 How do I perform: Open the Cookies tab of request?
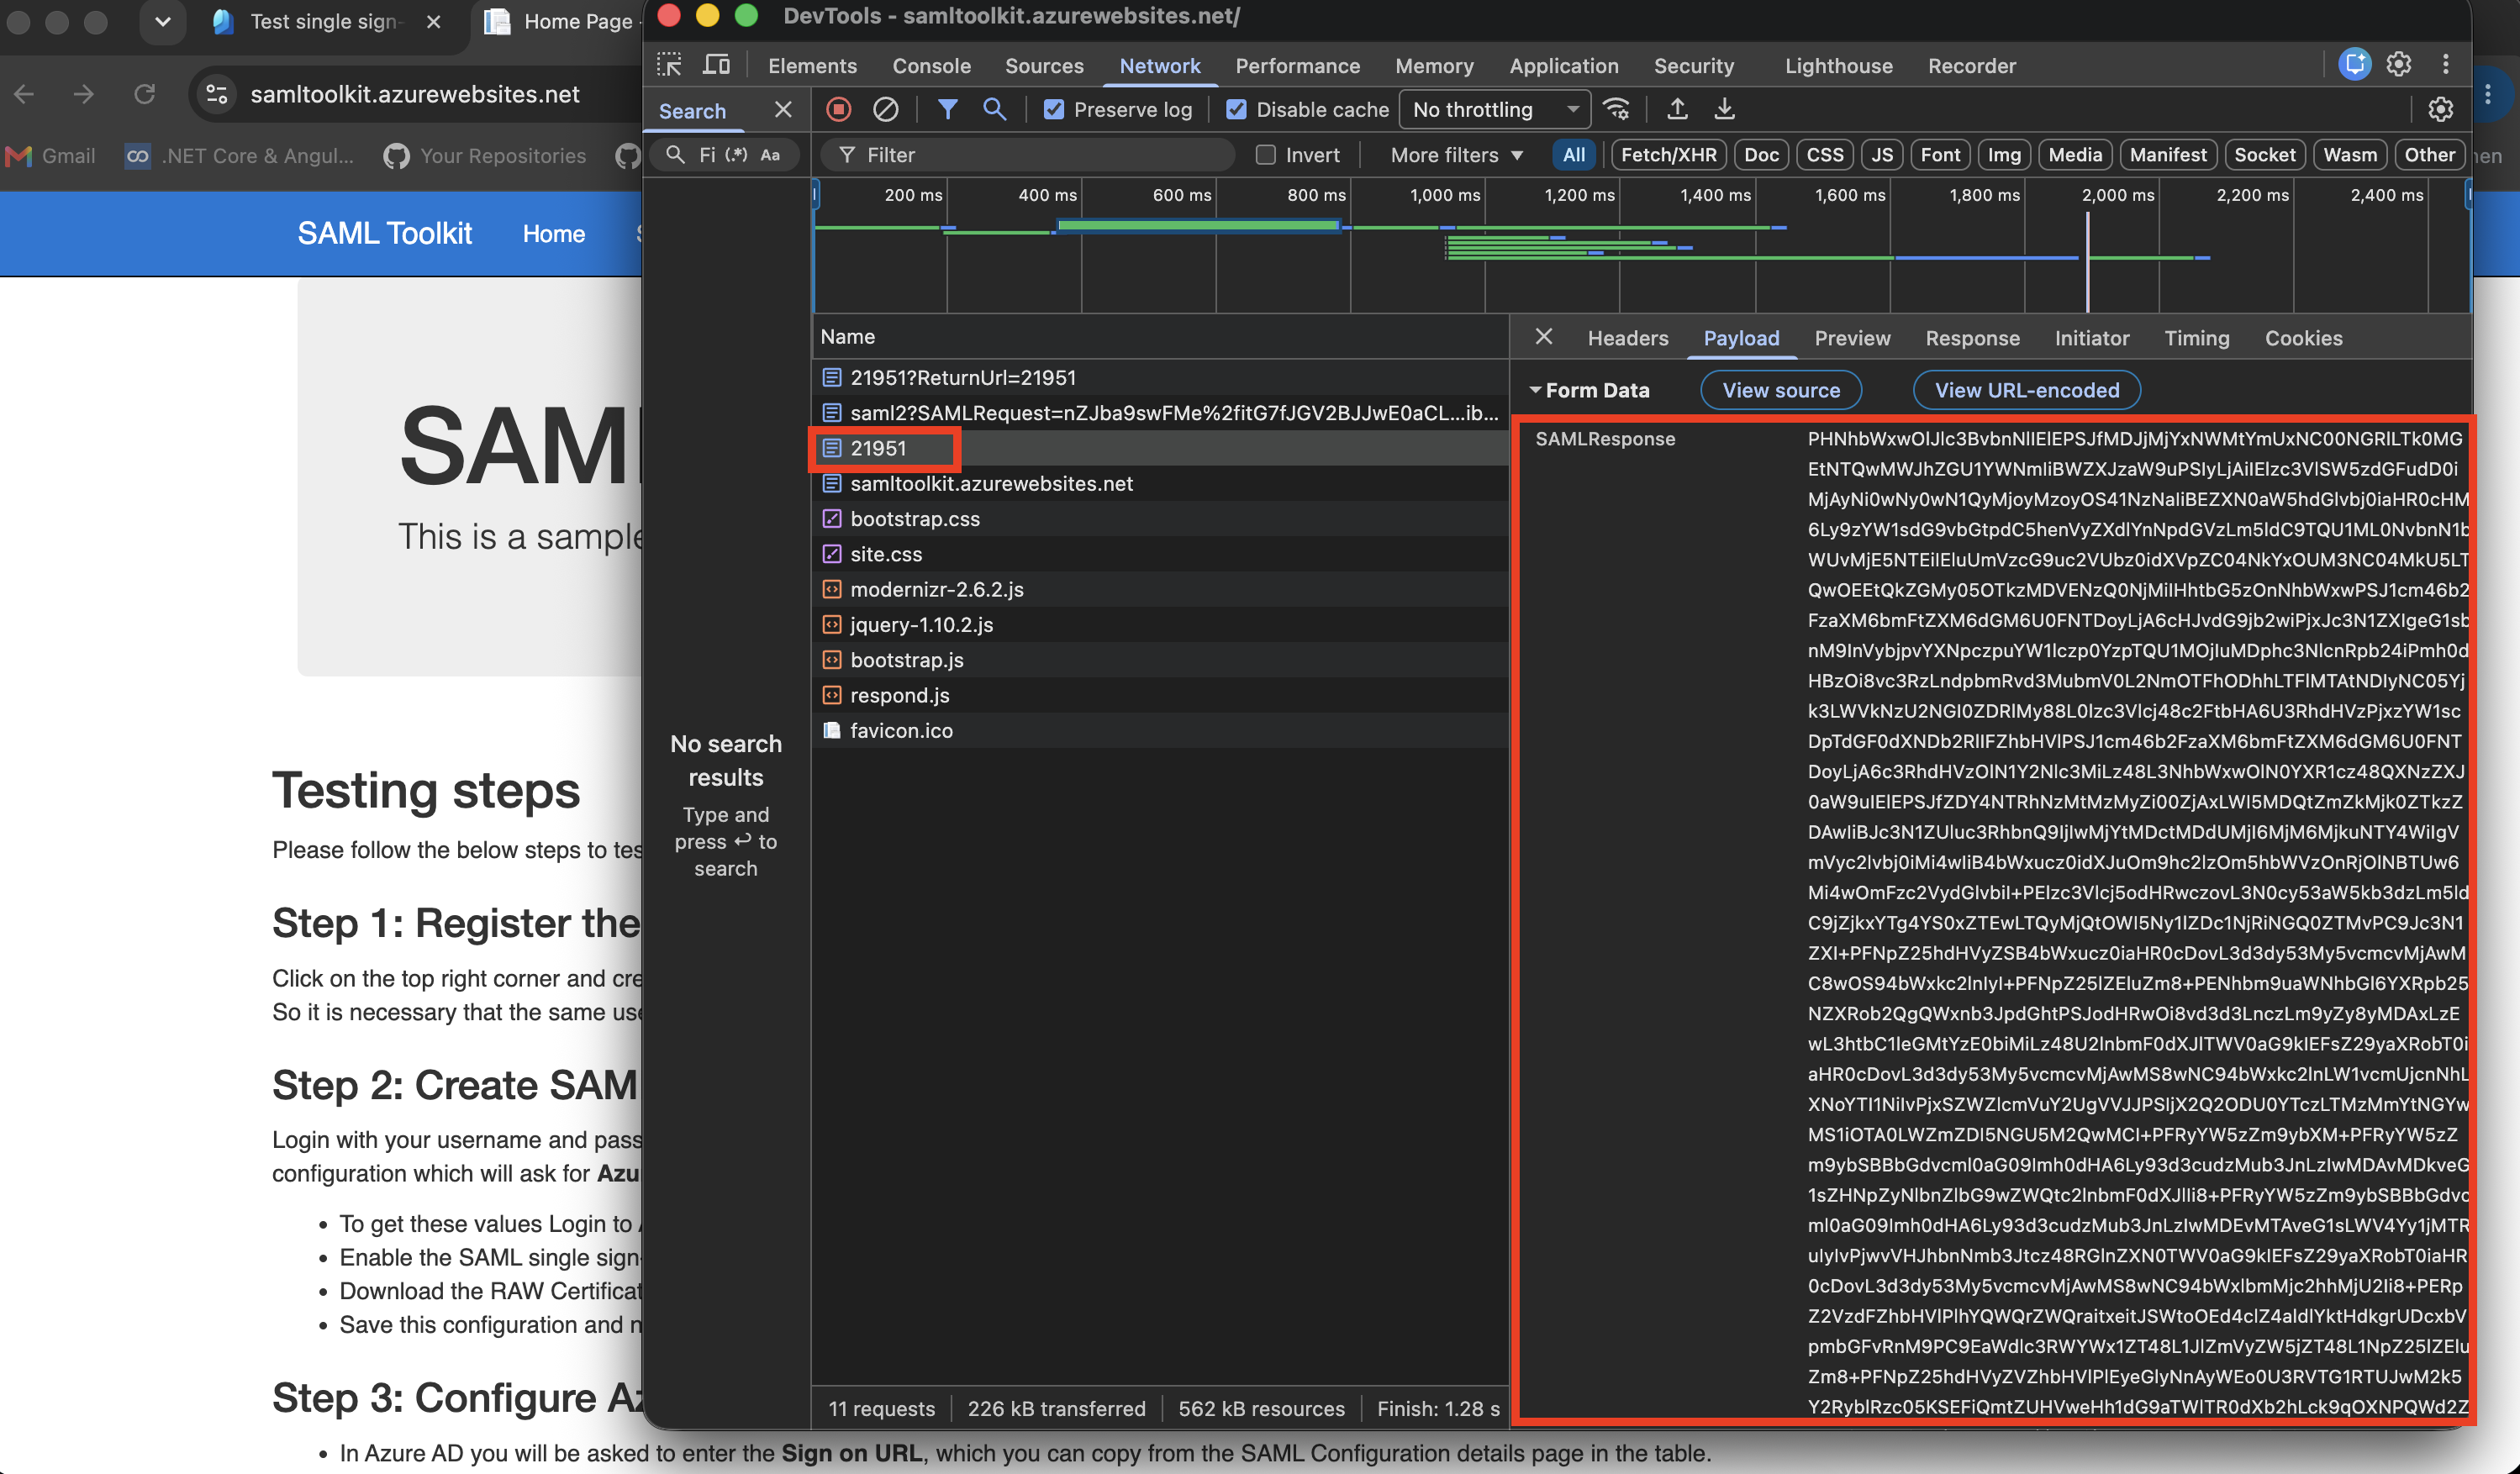[x=2303, y=338]
